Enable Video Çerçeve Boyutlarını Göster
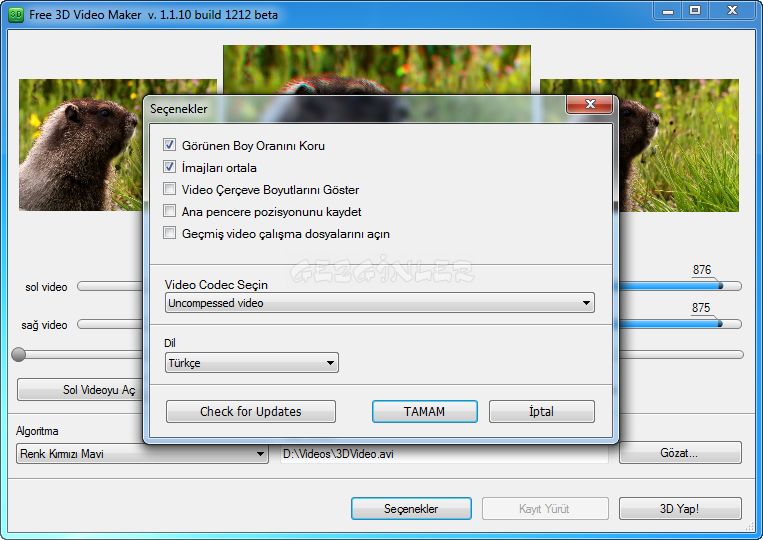Viewport: 763px width, 540px height. pos(169,189)
